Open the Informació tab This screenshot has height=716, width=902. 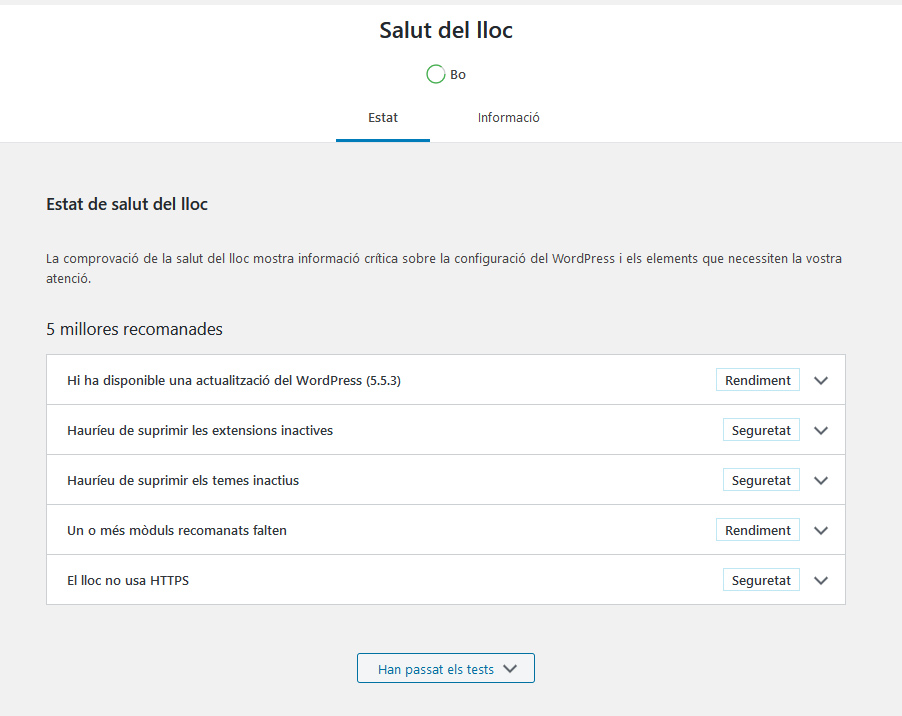pyautogui.click(x=508, y=118)
